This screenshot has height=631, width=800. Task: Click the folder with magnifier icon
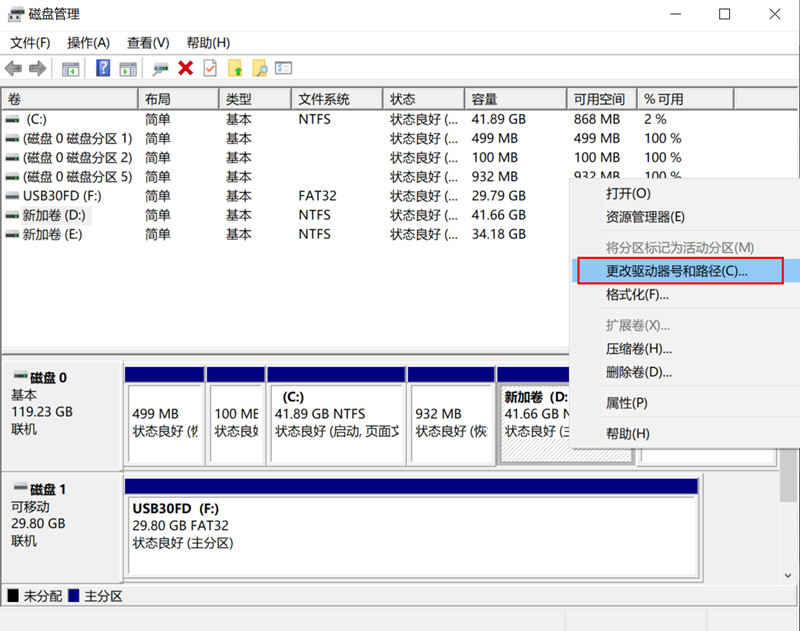pyautogui.click(x=259, y=68)
